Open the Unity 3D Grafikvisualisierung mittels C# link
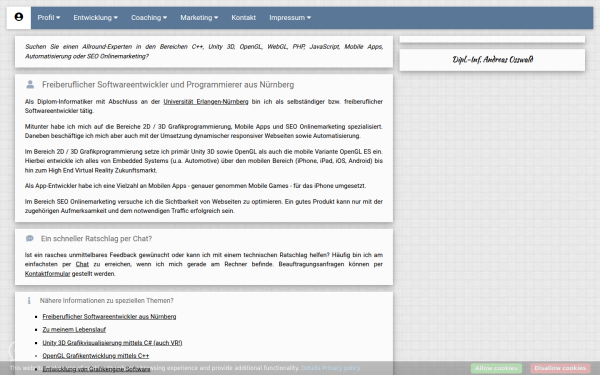Image resolution: width=600 pixels, height=375 pixels. pyautogui.click(x=112, y=342)
